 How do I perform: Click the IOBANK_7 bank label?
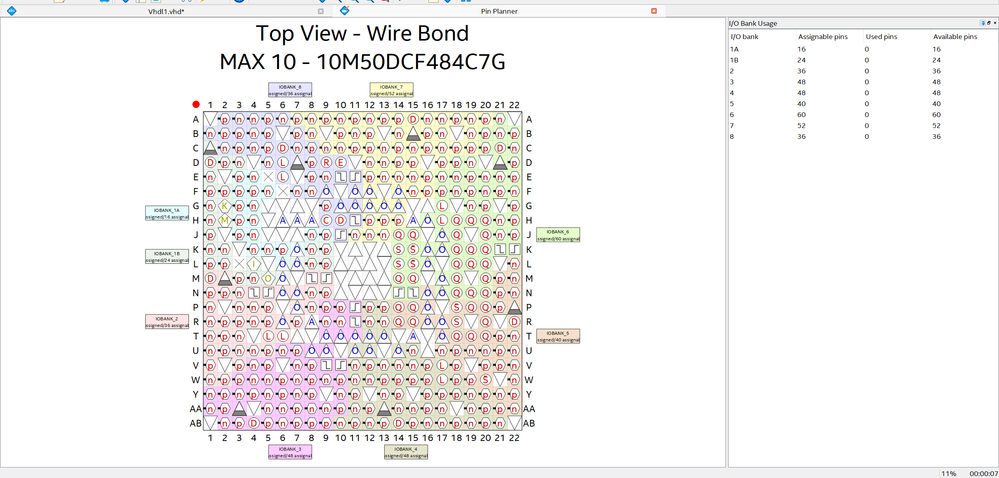pyautogui.click(x=391, y=90)
